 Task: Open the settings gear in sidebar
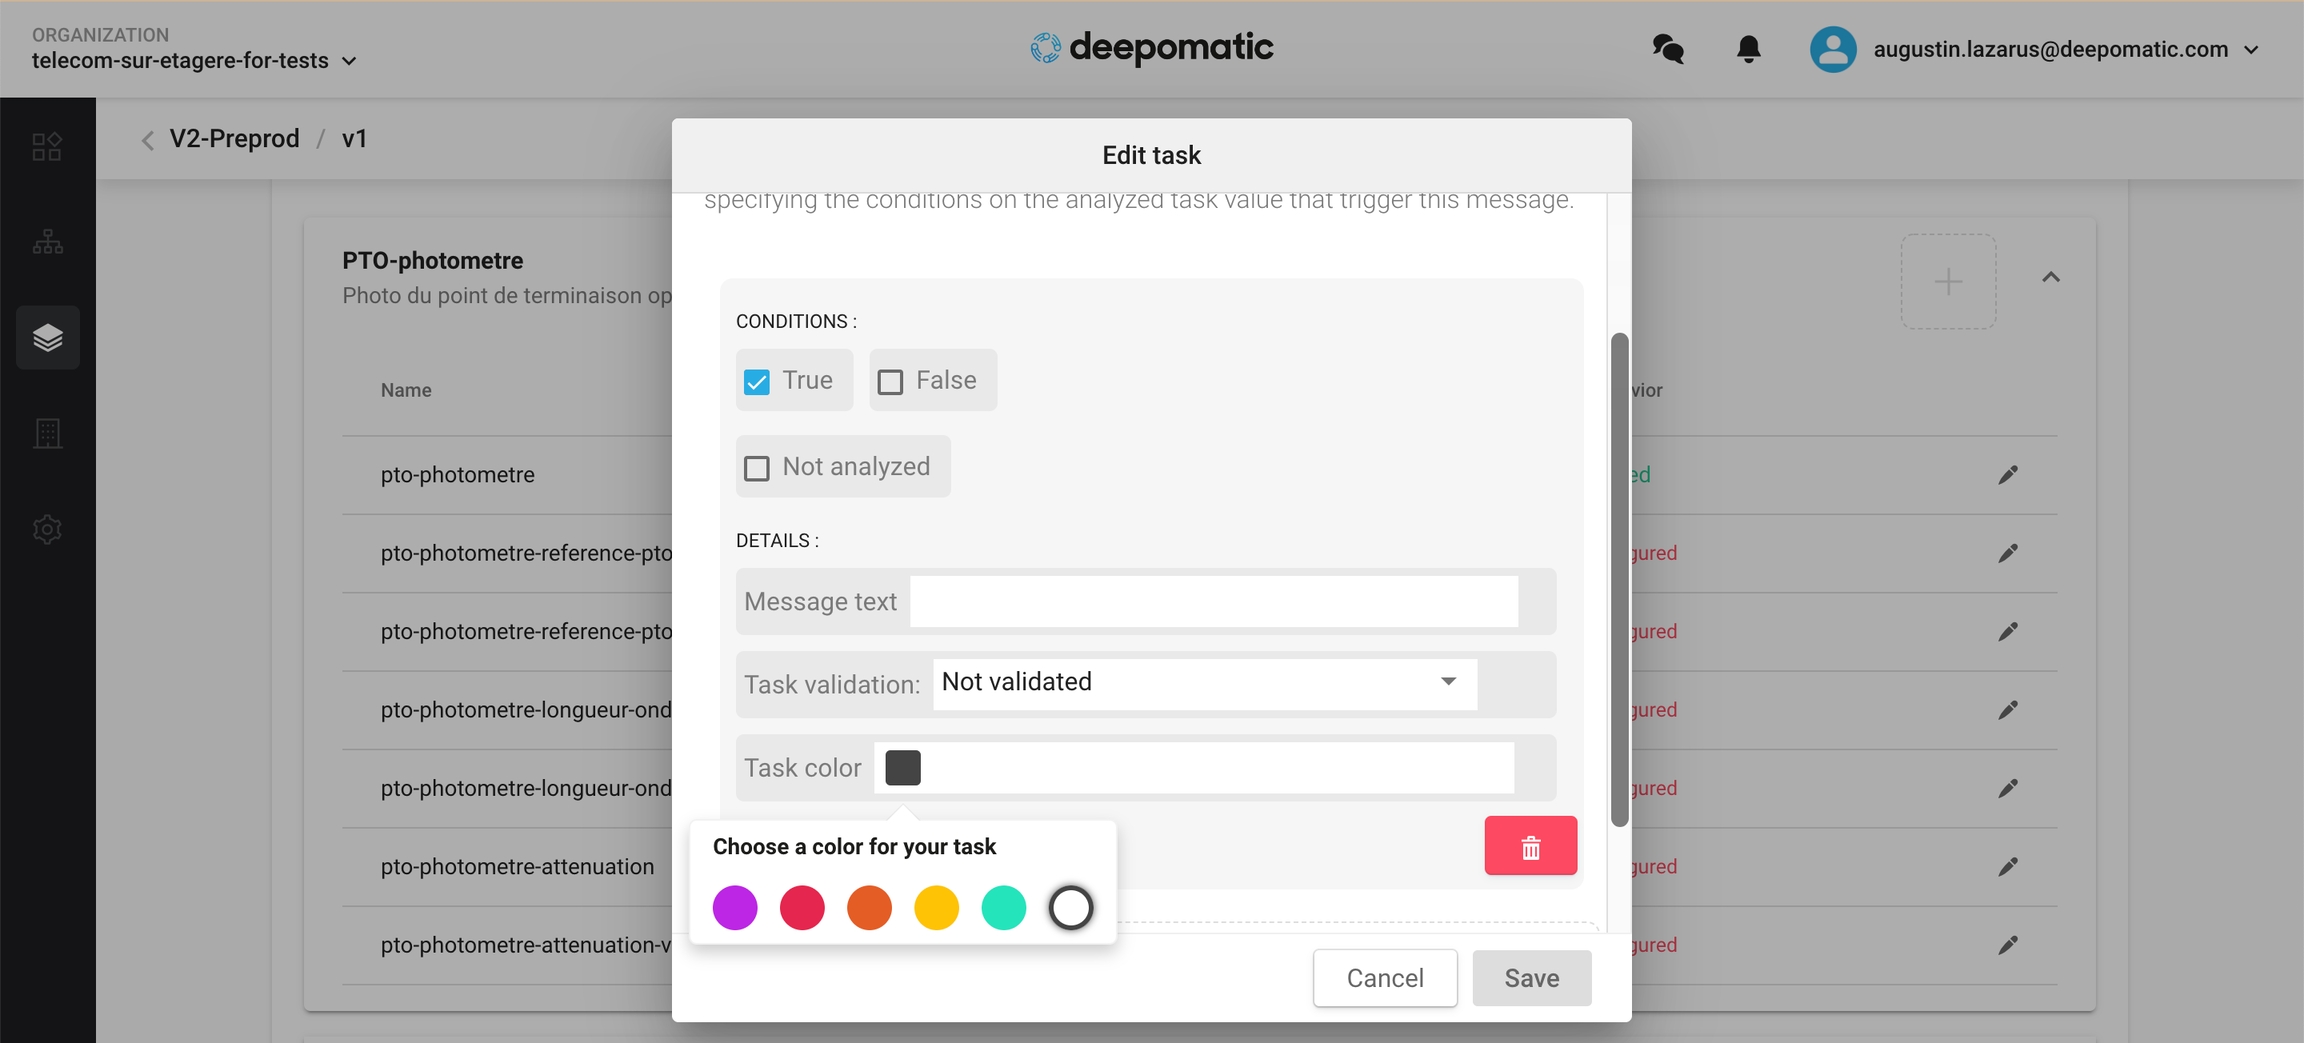tap(47, 529)
